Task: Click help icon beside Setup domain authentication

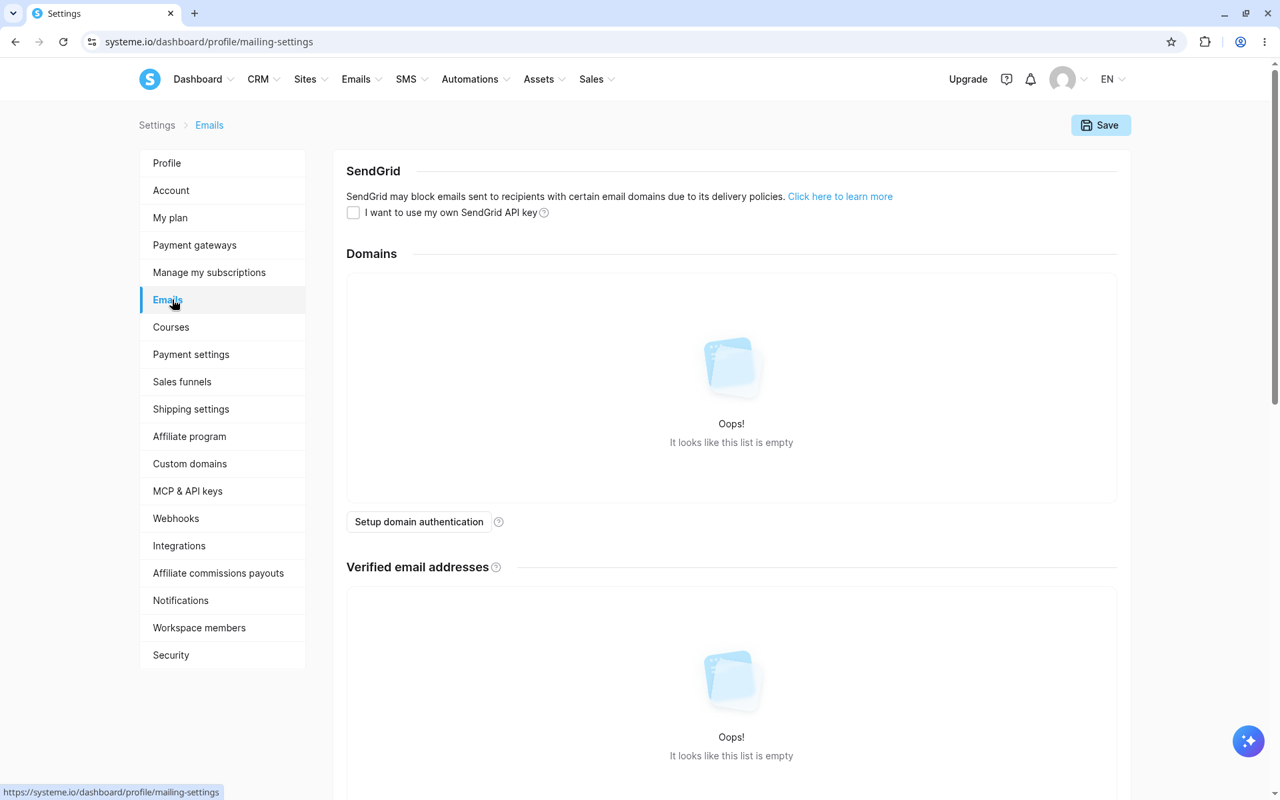Action: (x=499, y=522)
